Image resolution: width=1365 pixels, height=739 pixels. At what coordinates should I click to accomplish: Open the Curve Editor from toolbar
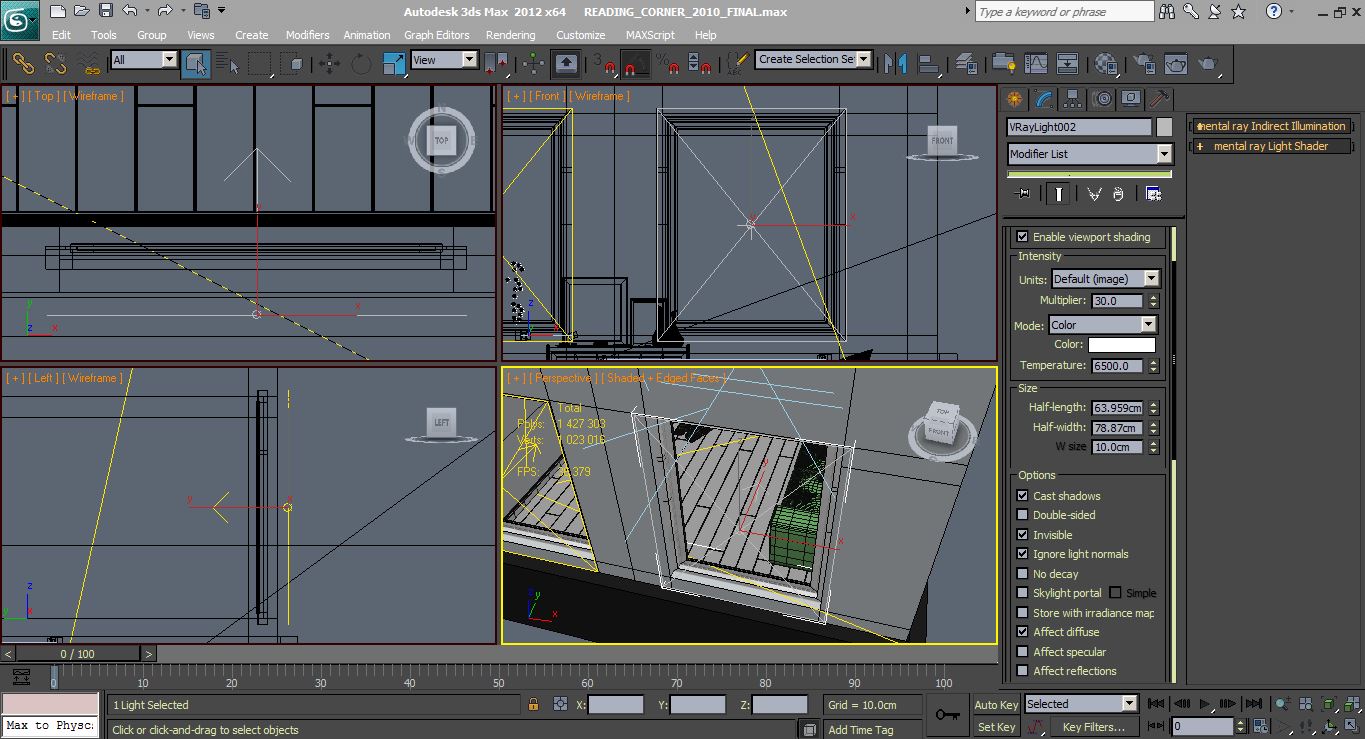[1035, 64]
